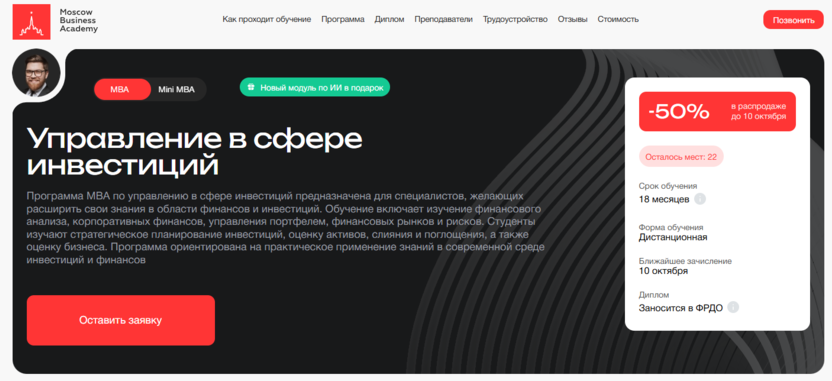
Task: Click the Форма обучения label
Action: 671,227
